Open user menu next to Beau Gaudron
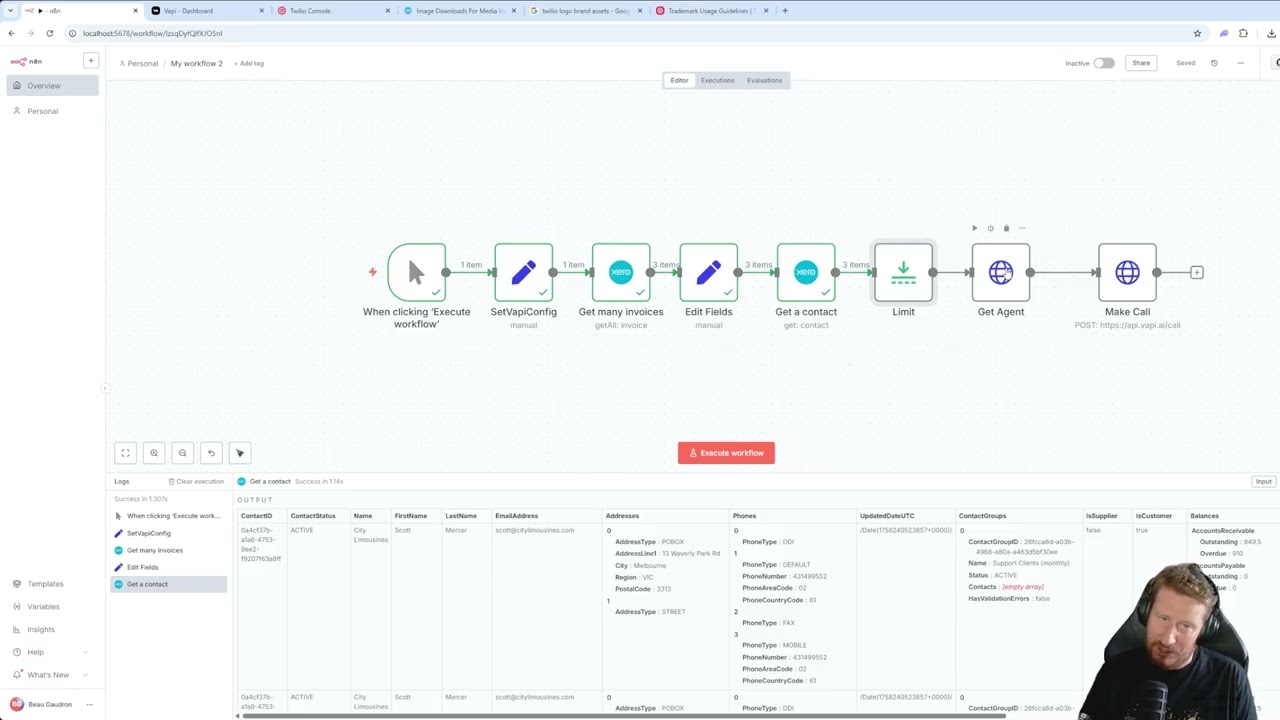 (89, 705)
